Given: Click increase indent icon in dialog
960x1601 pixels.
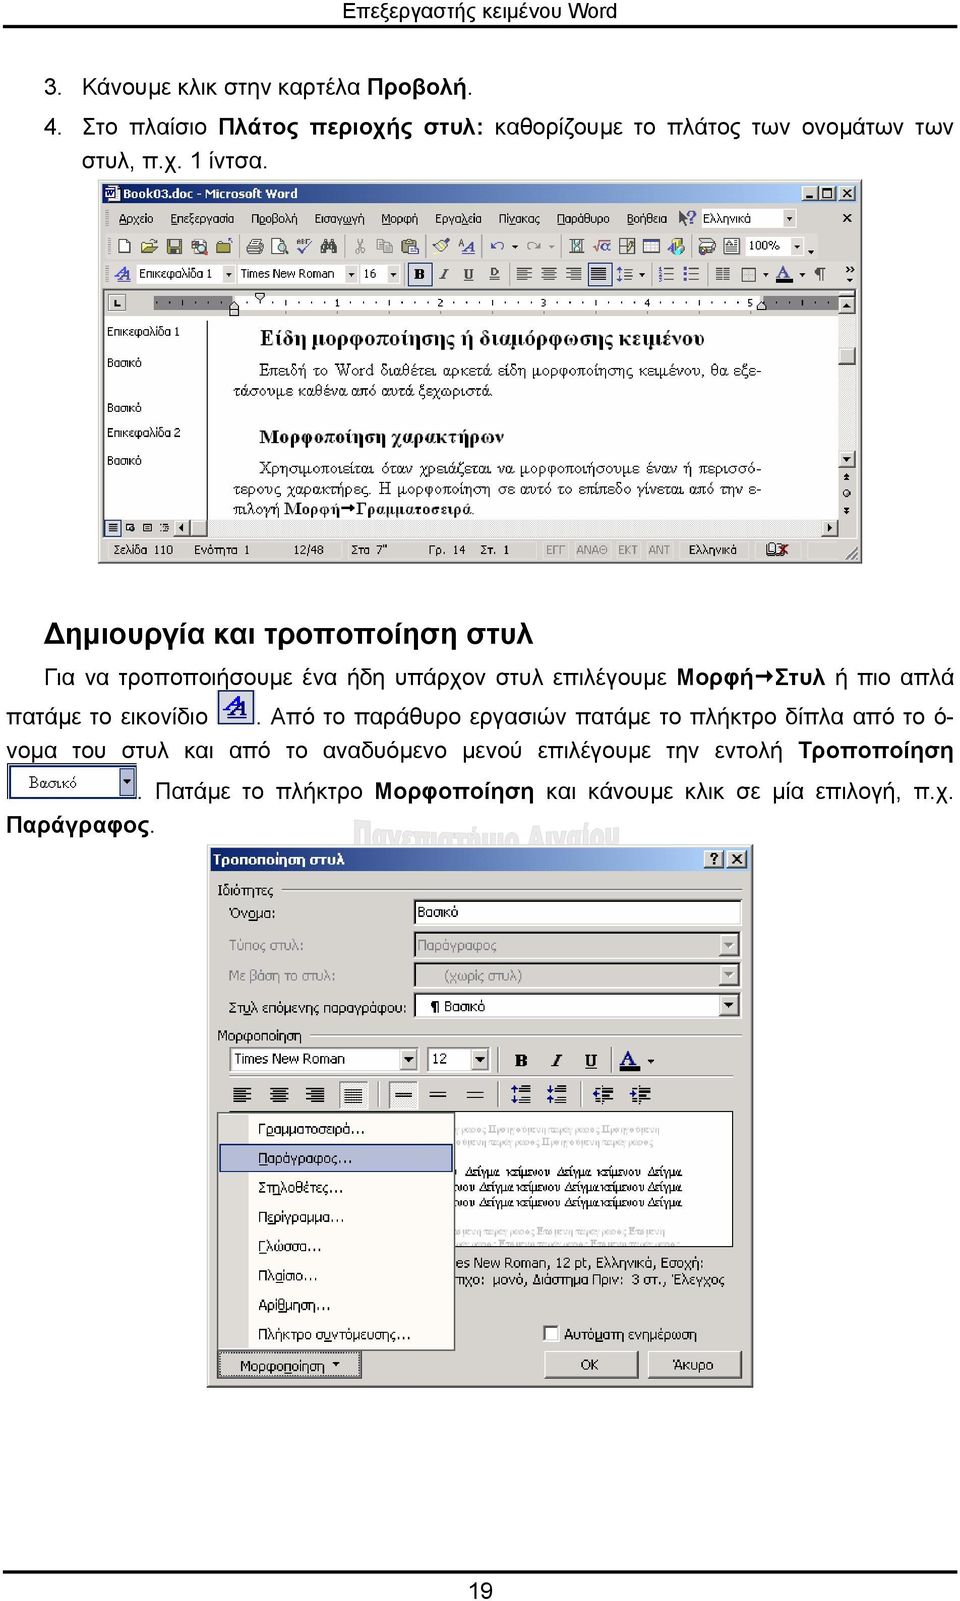Looking at the screenshot, I should click(x=640, y=1094).
